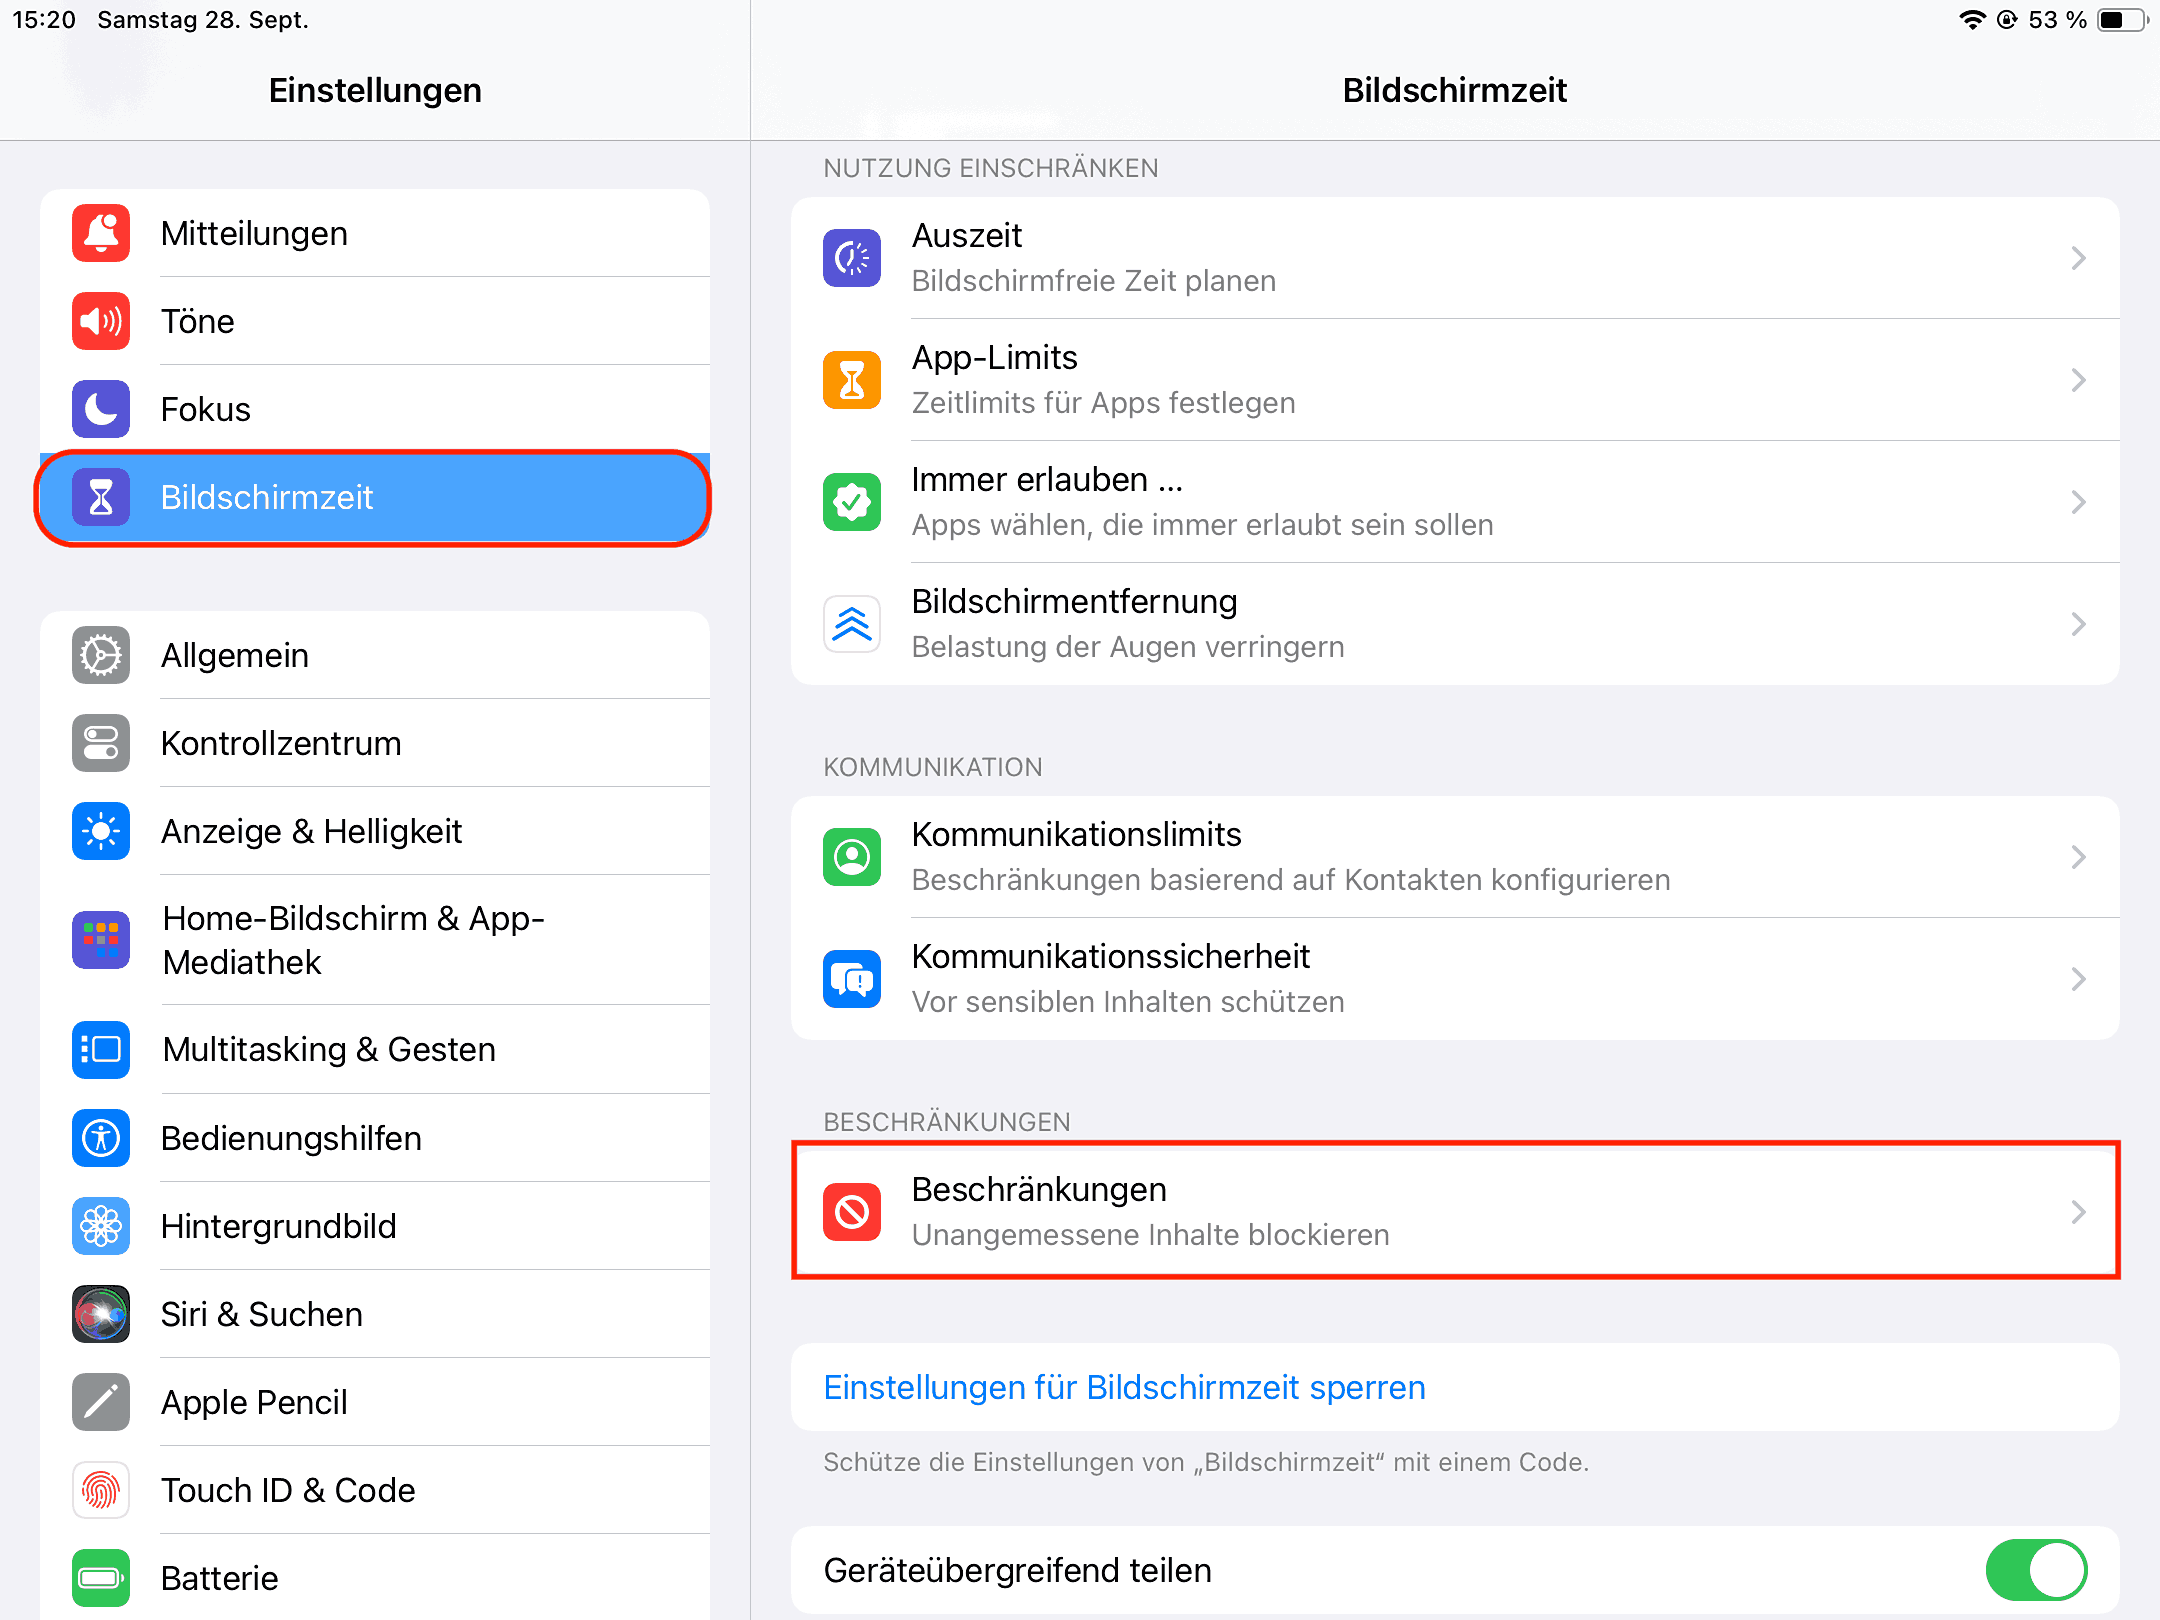
Task: Expand Auszeit row via its chevron
Action: point(2079,258)
